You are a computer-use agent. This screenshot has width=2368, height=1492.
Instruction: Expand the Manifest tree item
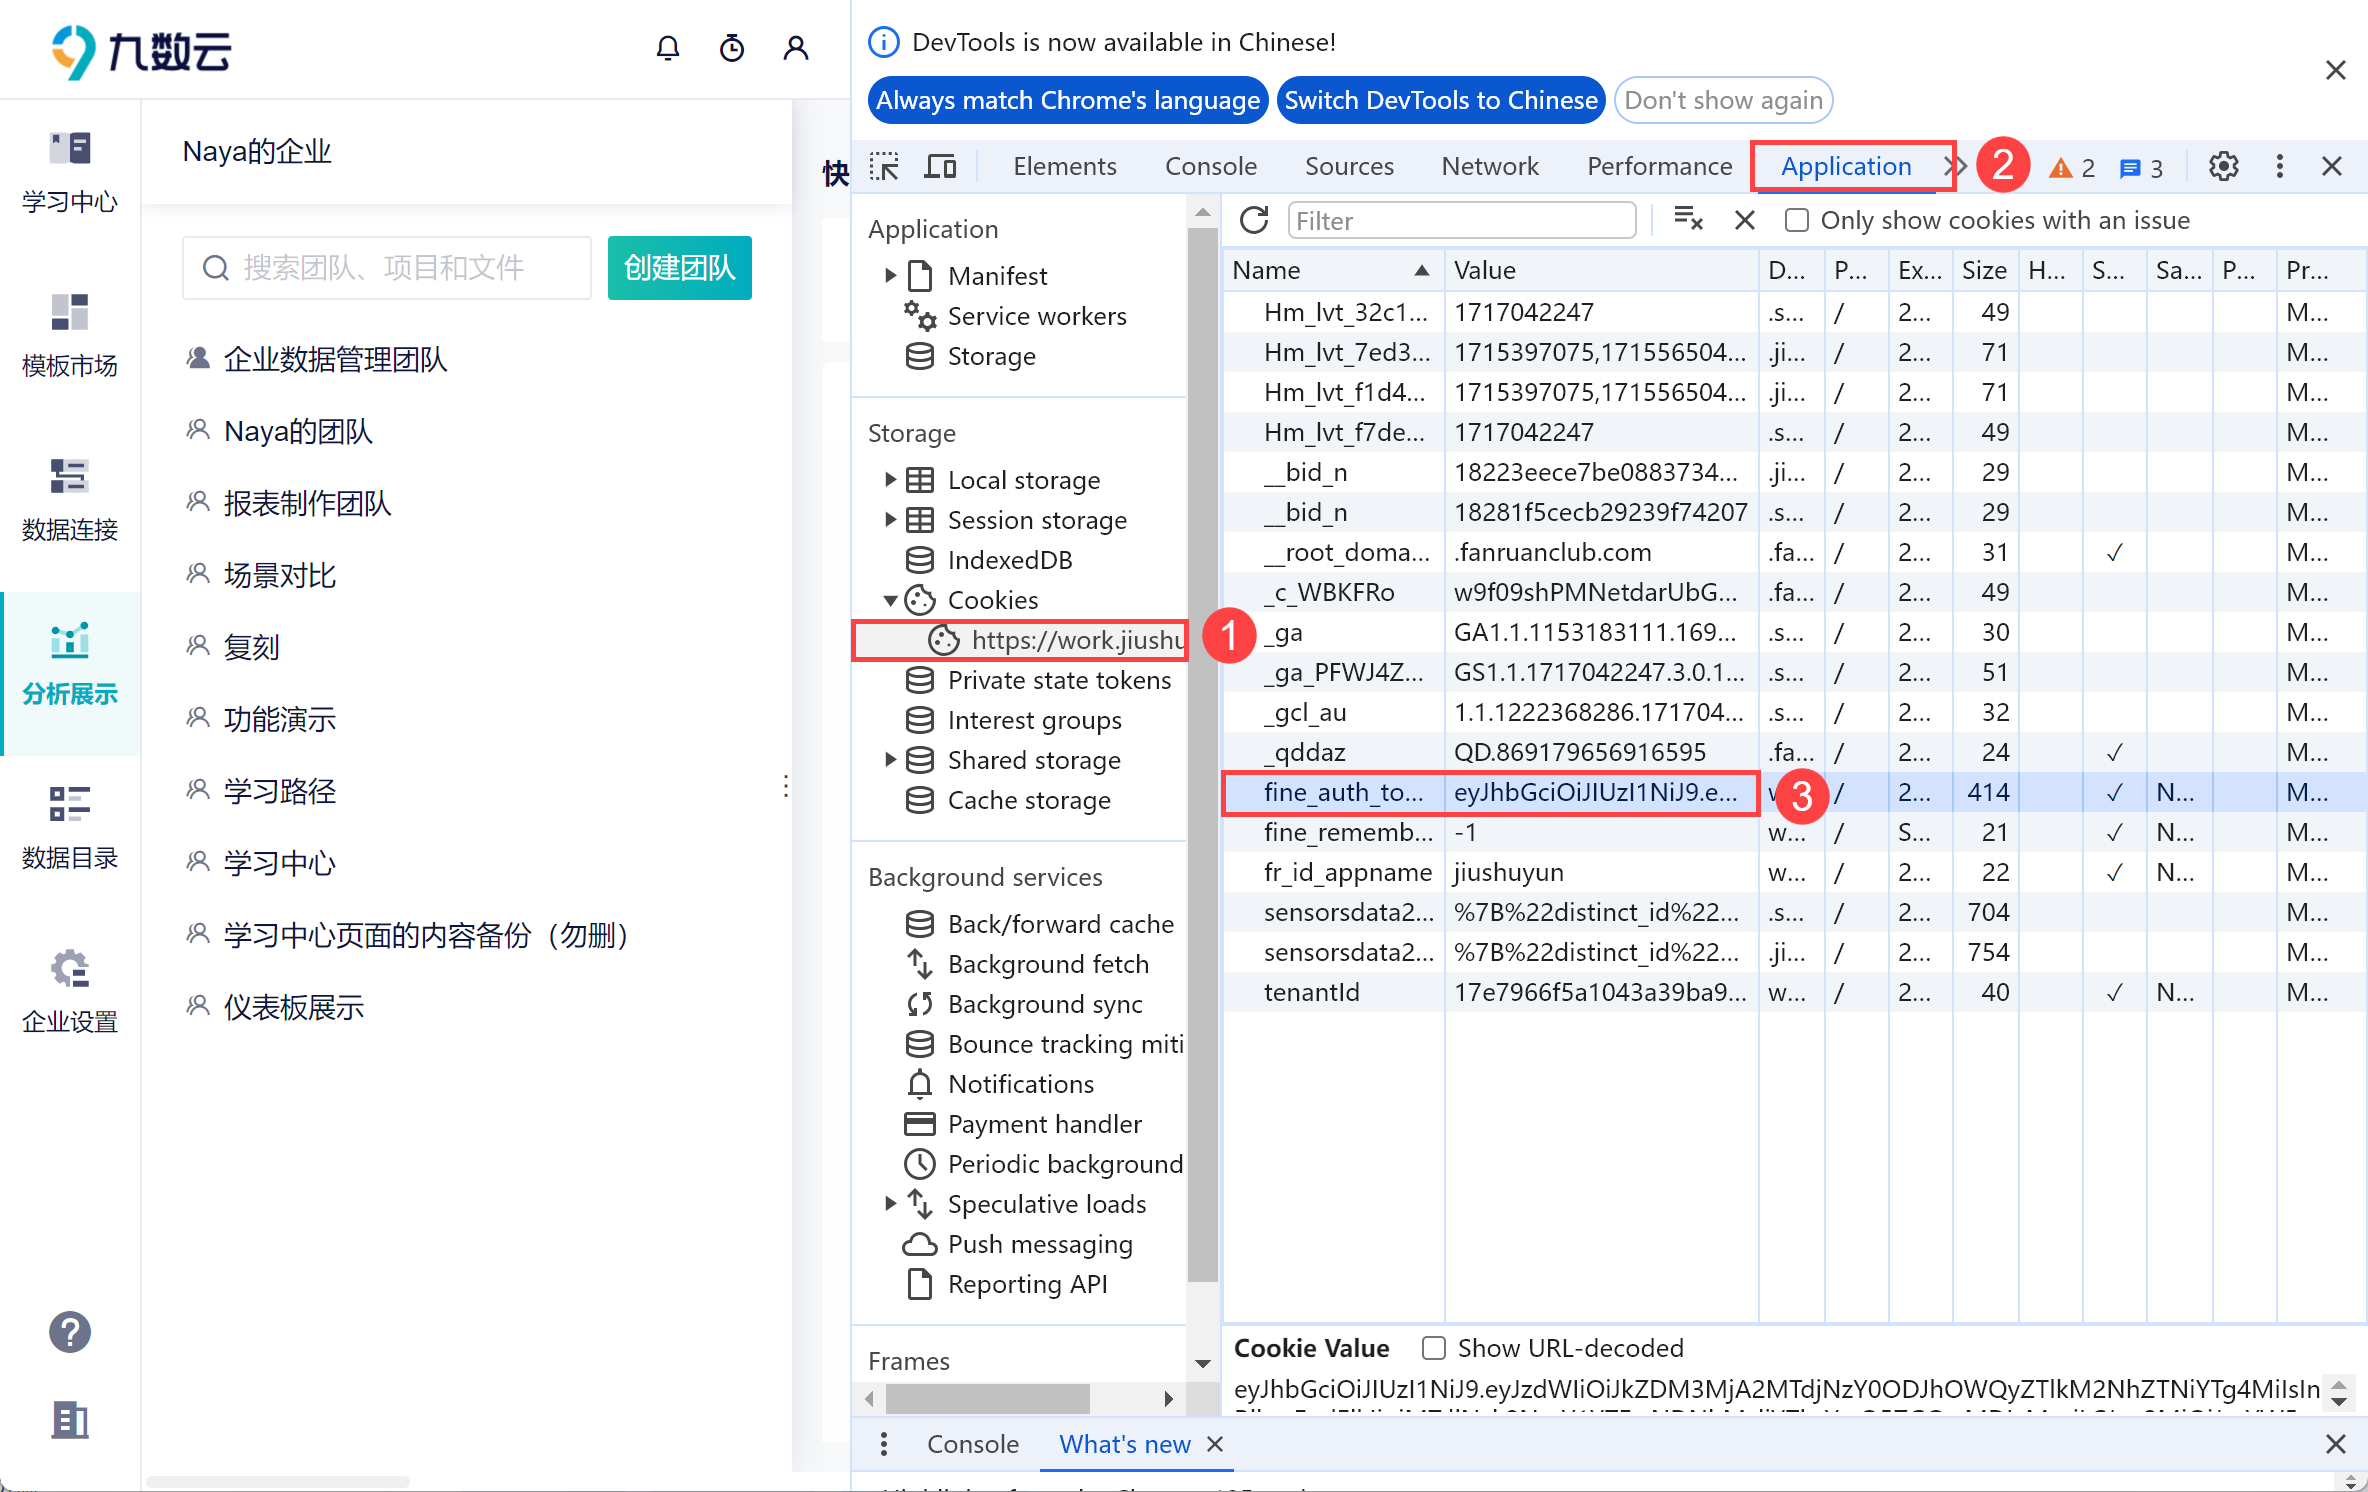pos(890,275)
